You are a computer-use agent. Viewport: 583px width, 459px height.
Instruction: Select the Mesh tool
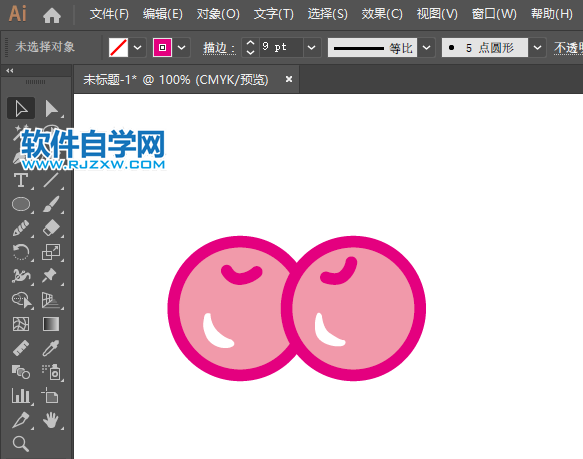tap(21, 324)
